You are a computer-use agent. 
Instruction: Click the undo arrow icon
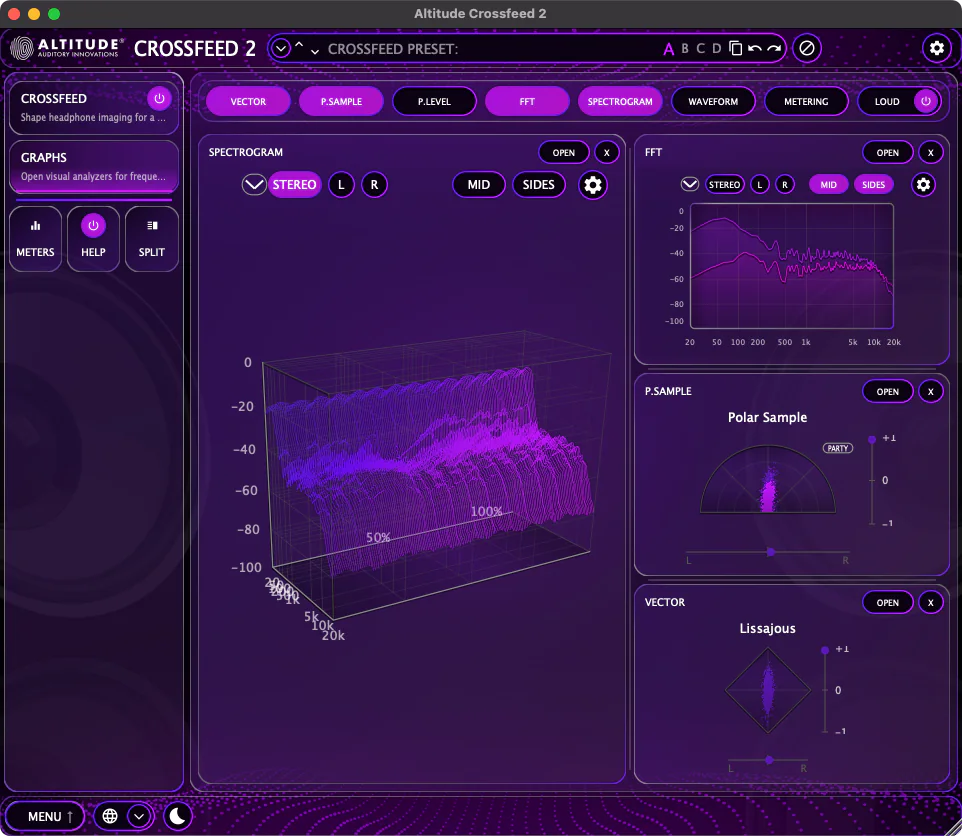click(755, 48)
